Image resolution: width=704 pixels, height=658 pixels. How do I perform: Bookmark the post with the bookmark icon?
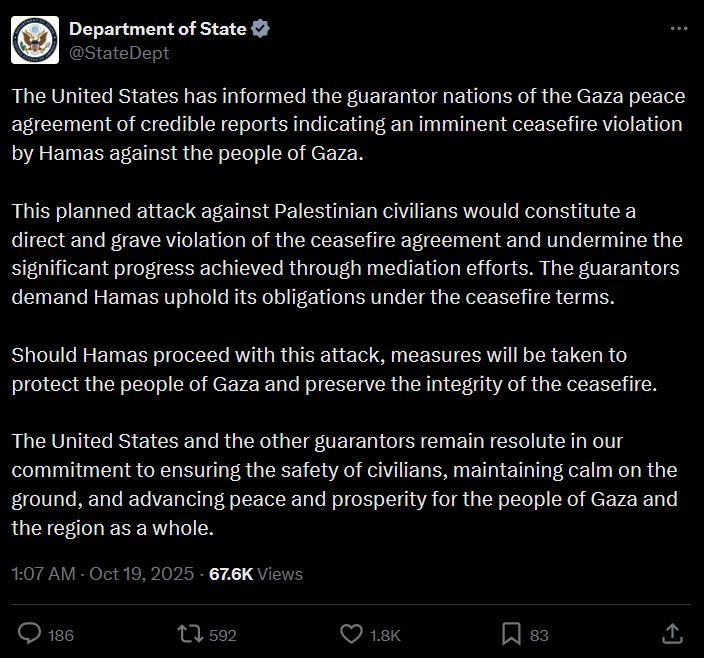pos(511,634)
